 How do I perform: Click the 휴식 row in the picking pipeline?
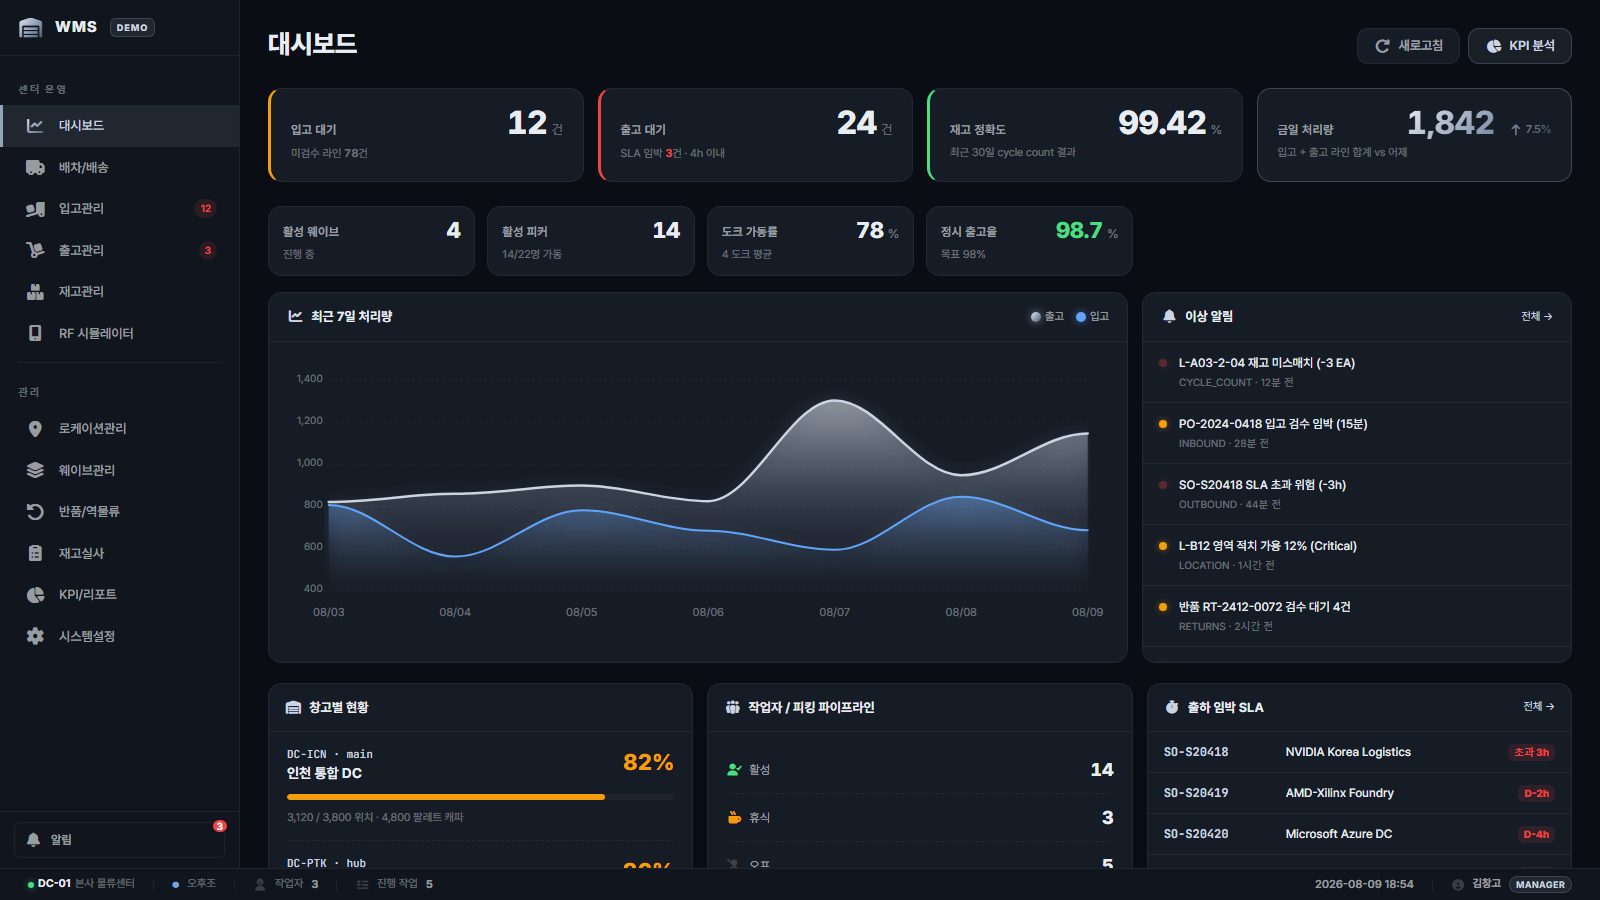coord(920,818)
